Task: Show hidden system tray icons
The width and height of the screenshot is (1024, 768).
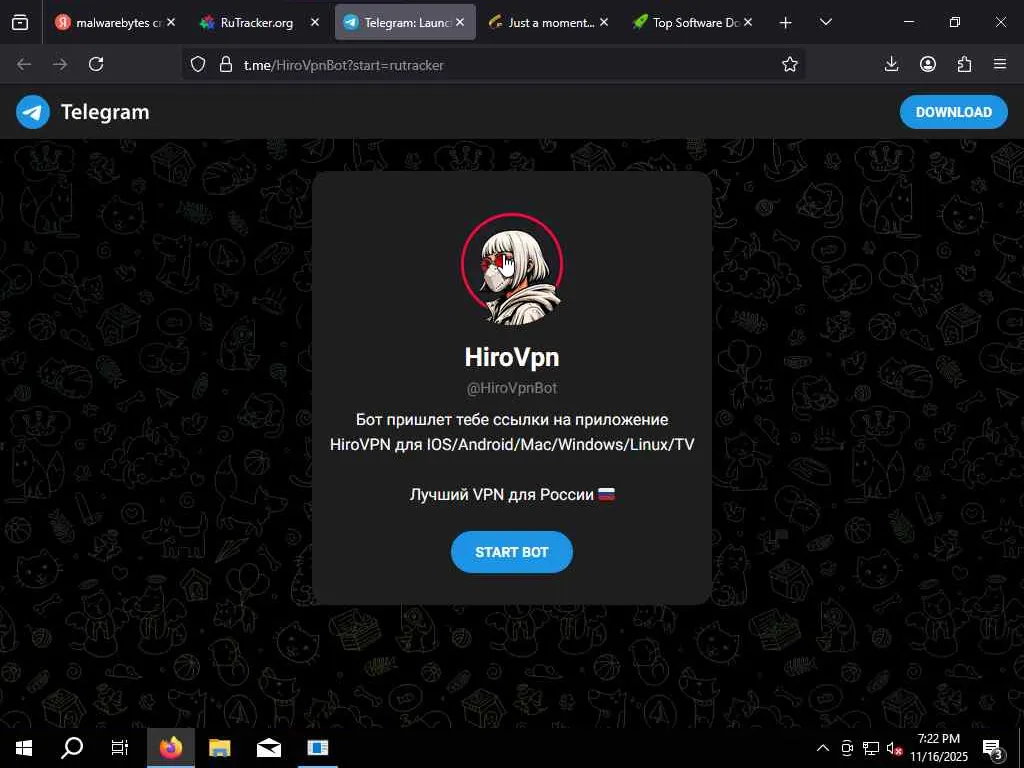Action: (823, 748)
